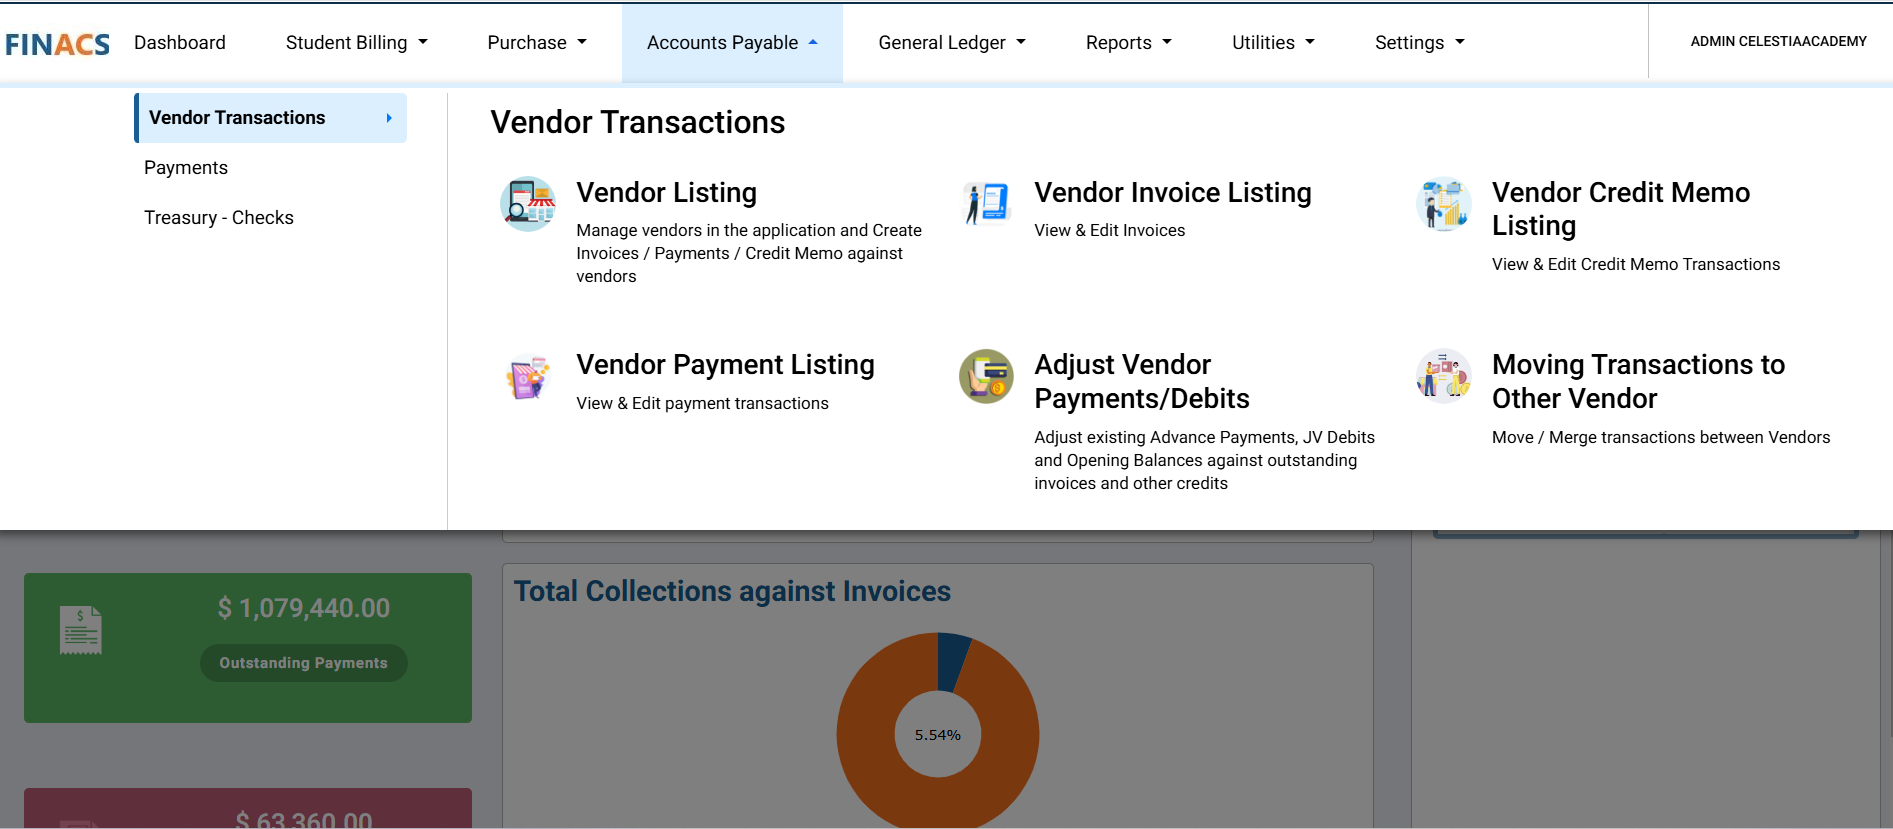Click the 5.54% chart center label

tap(937, 735)
